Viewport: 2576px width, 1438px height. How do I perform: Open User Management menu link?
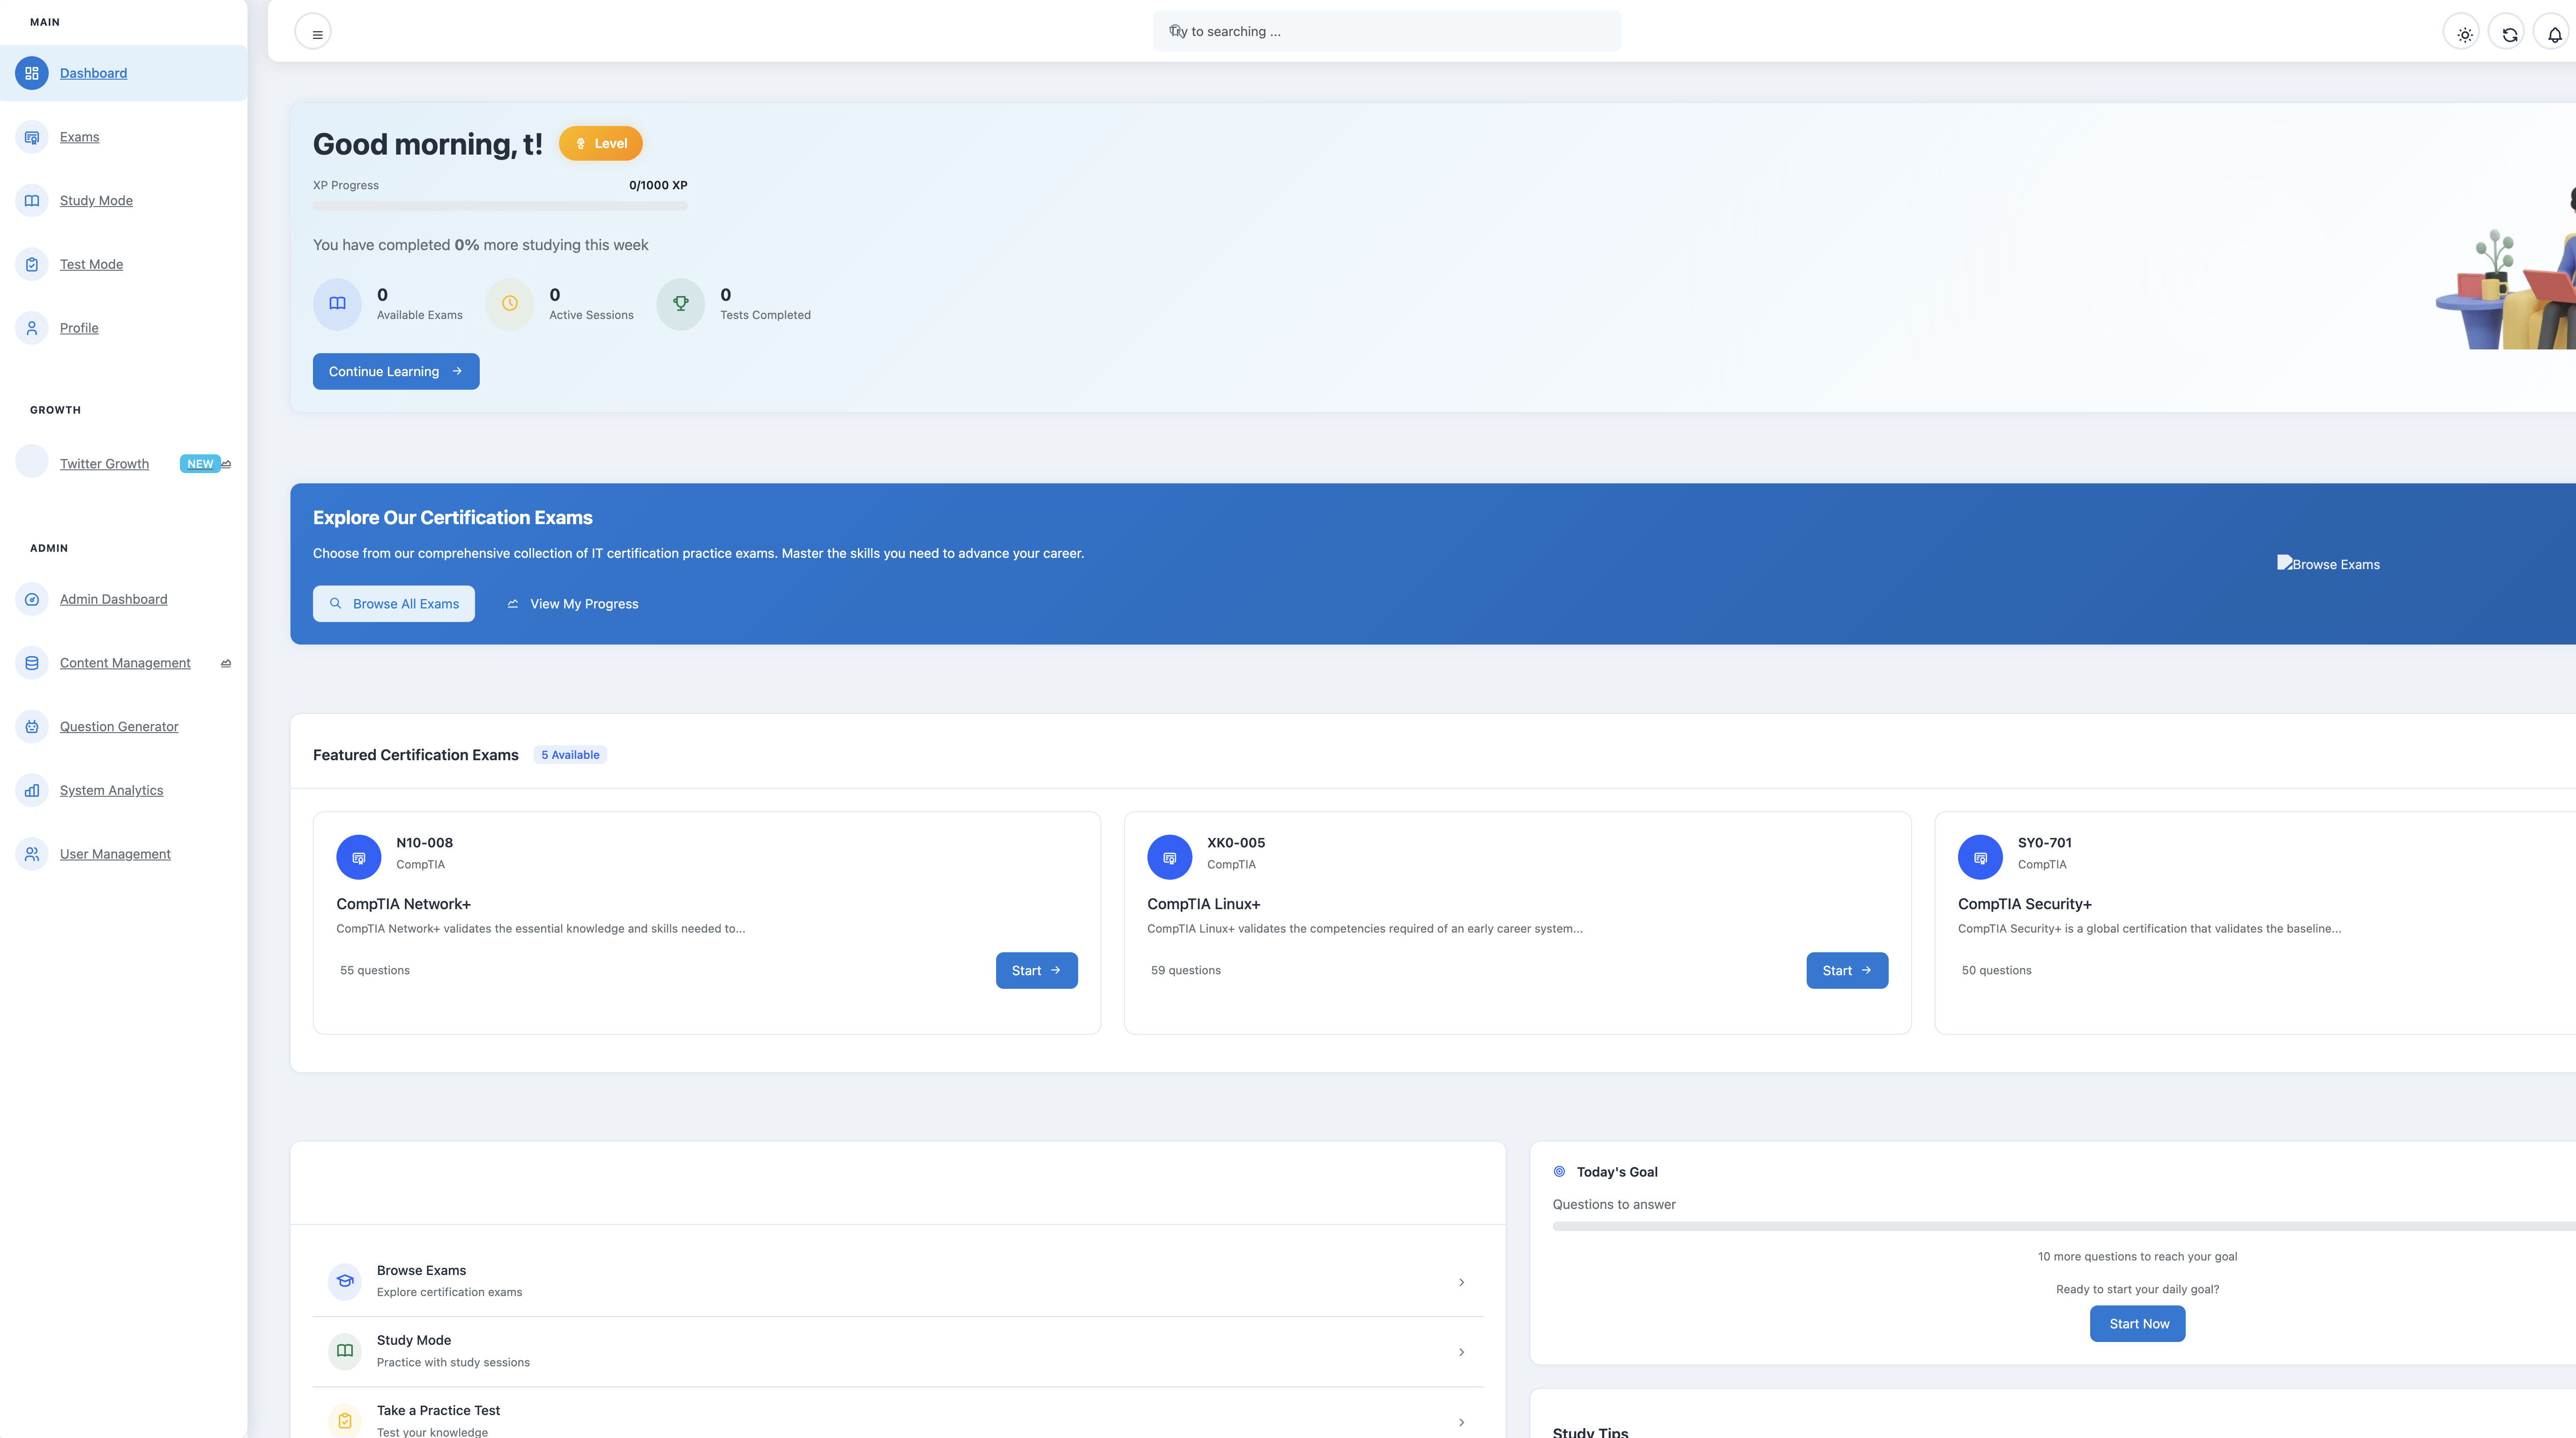coord(115,854)
